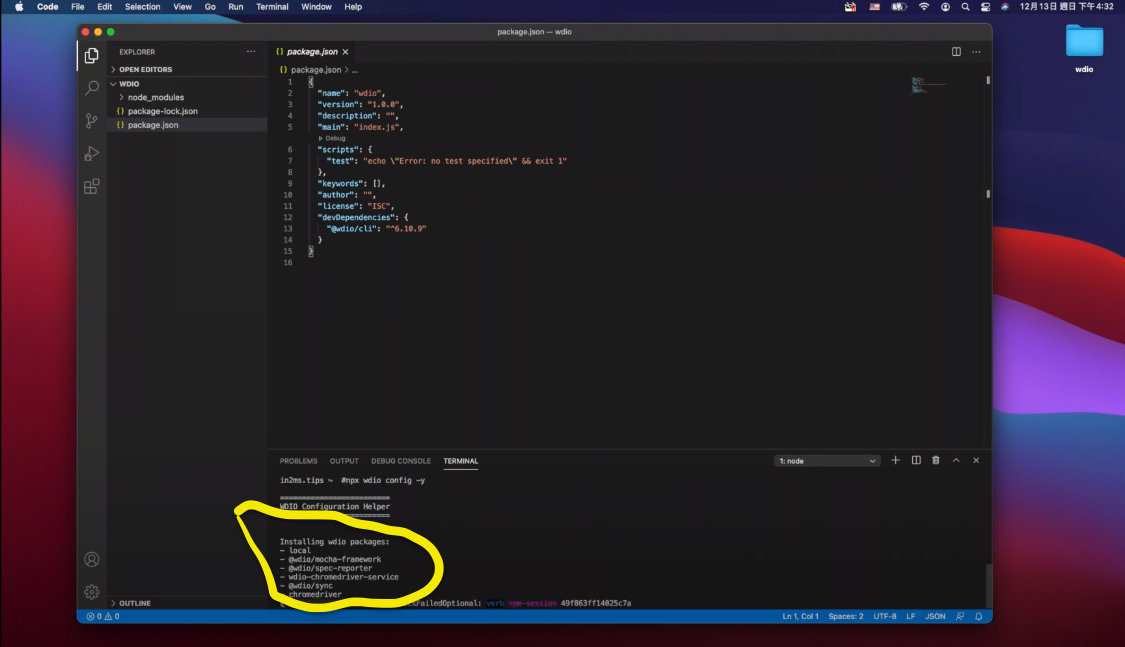Split the terminal panel
Screen dimensions: 1125x647
click(916, 461)
